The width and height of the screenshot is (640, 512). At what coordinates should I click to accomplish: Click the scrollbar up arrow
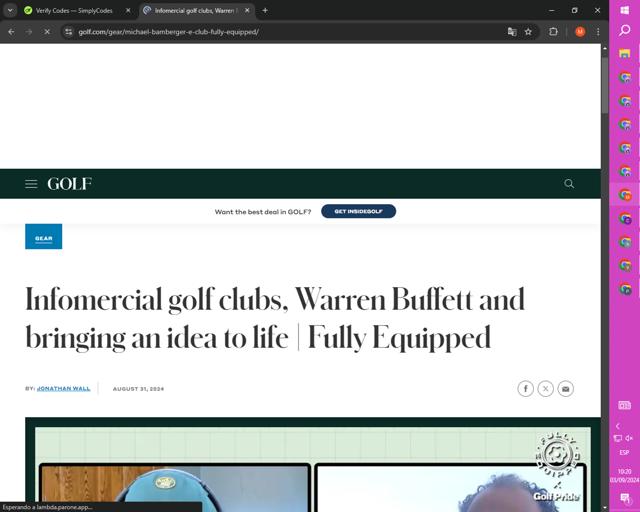604,48
